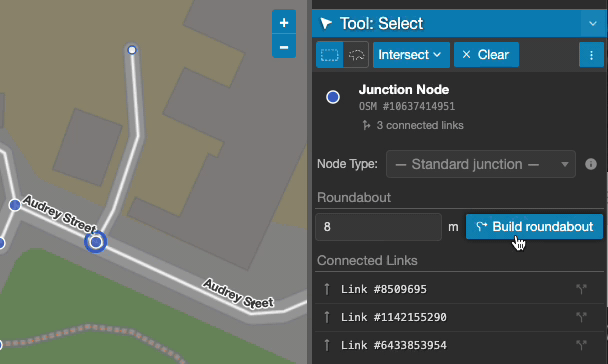Select Link #8509695 row
Viewport: 608px width, 364px height.
click(459, 289)
